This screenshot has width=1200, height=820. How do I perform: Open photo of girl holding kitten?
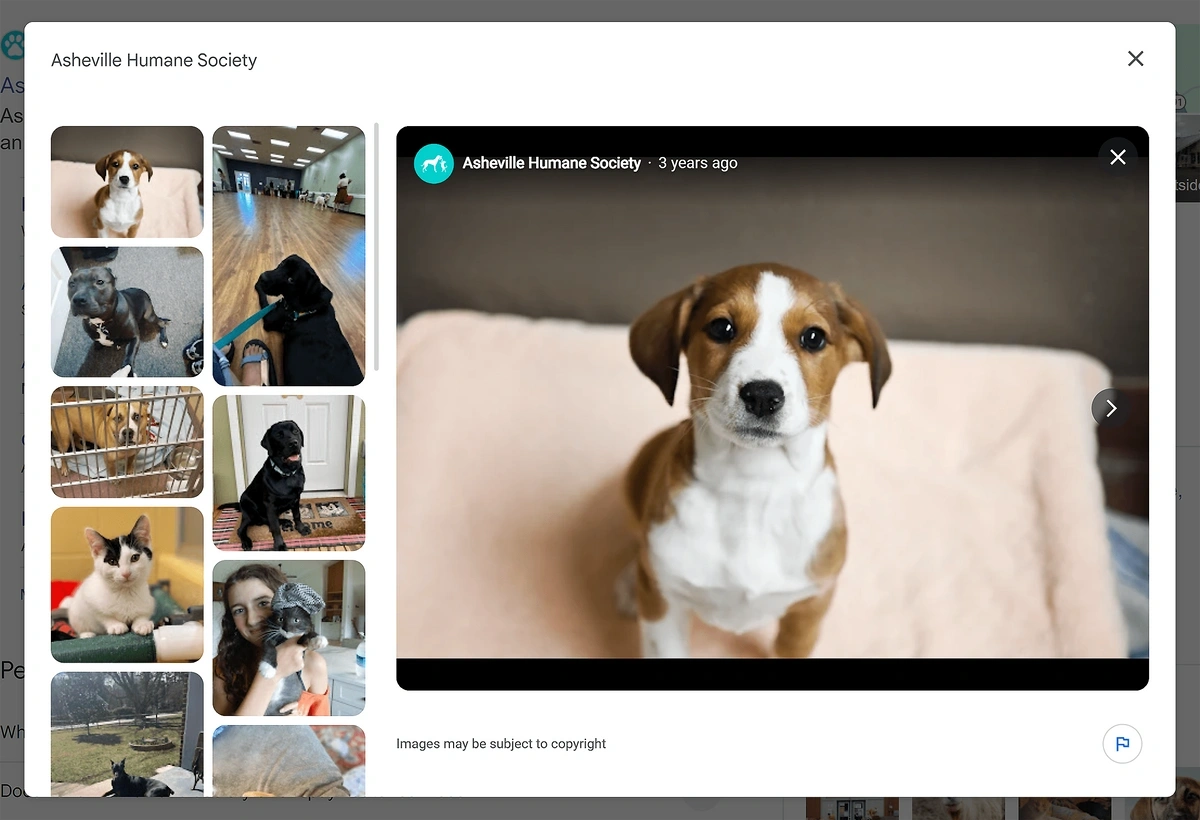(x=289, y=638)
